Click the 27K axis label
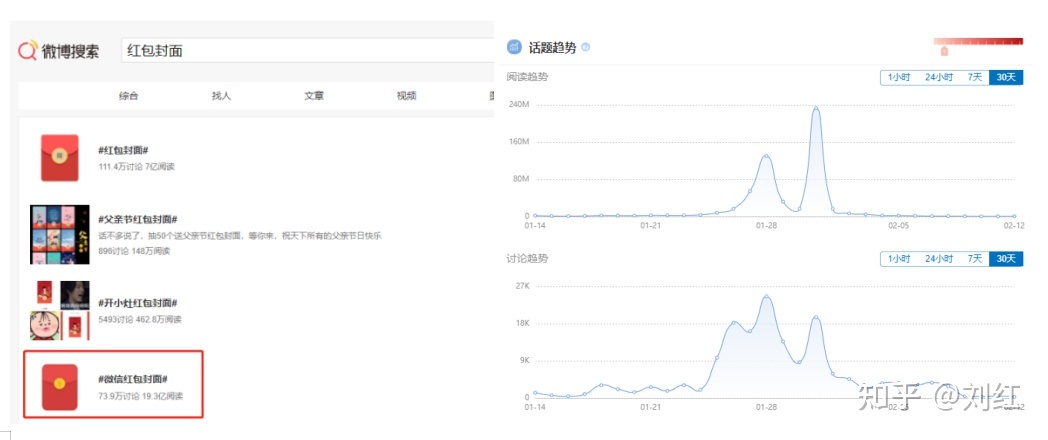The image size is (1048, 440). click(x=523, y=286)
